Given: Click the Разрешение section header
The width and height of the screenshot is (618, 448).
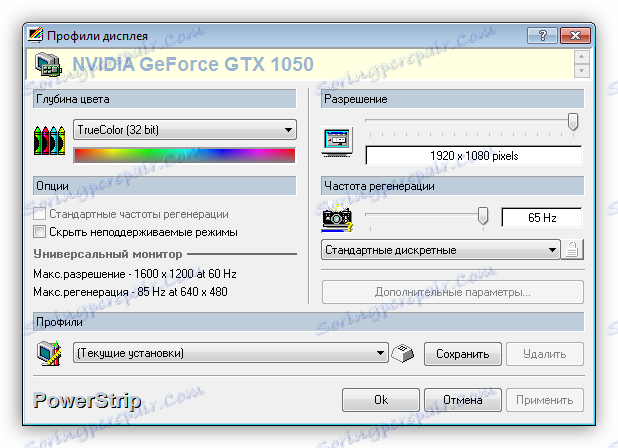Looking at the screenshot, I should pos(452,99).
